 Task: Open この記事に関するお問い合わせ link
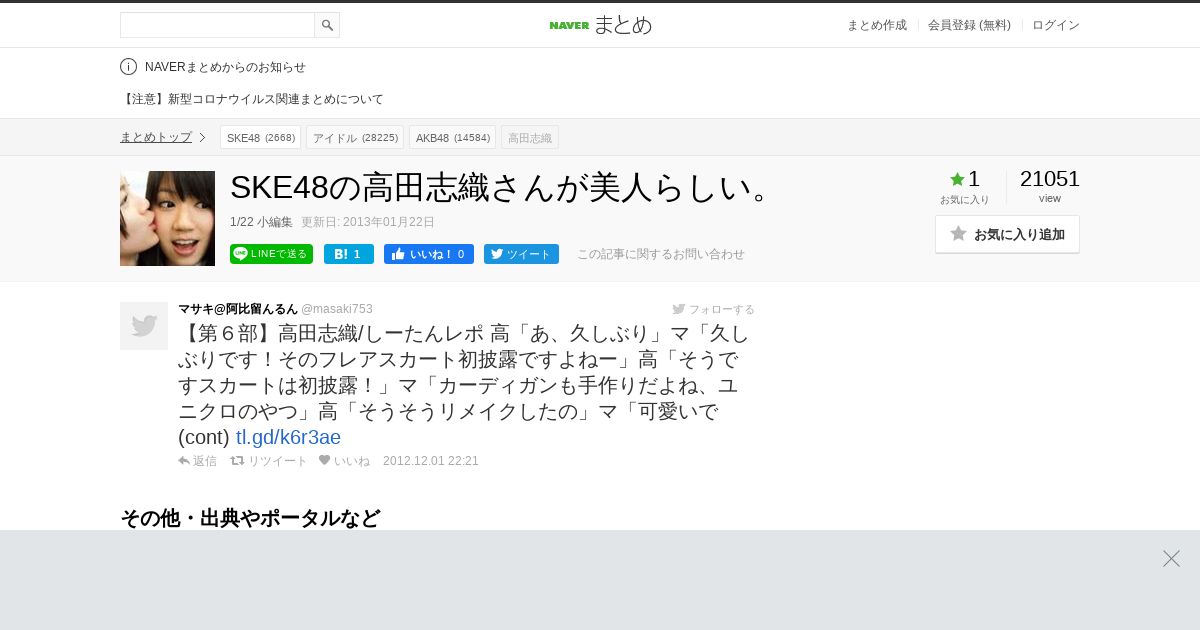pos(661,254)
